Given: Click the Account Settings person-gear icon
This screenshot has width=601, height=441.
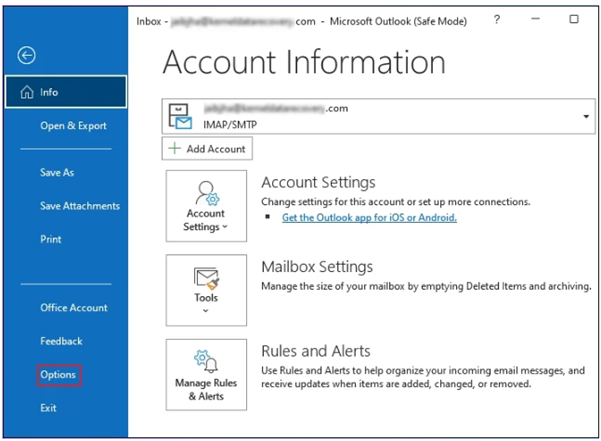Looking at the screenshot, I should tap(205, 192).
